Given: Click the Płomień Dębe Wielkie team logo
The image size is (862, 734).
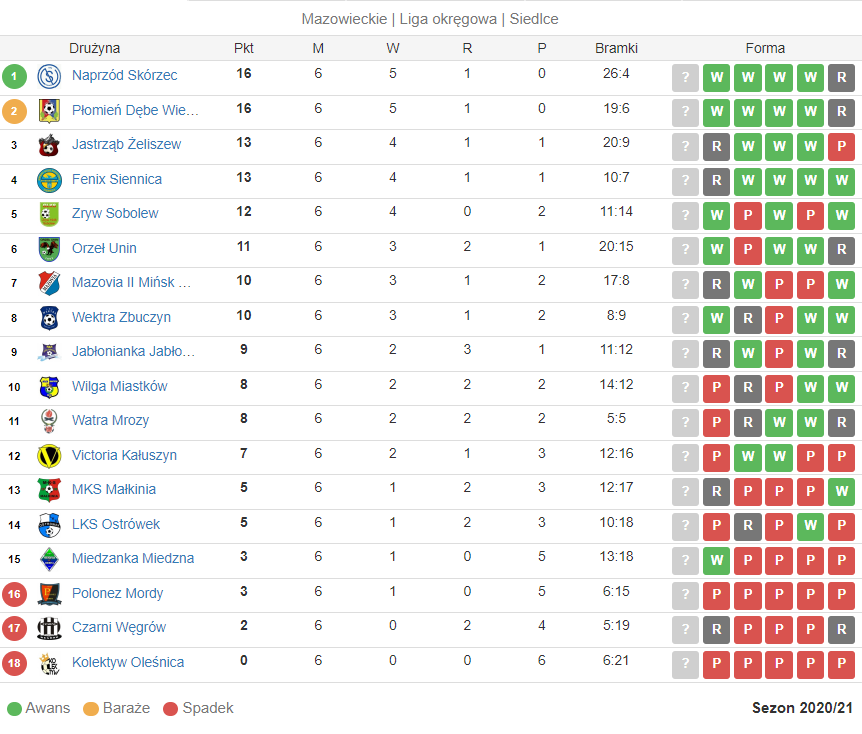Looking at the screenshot, I should (49, 111).
